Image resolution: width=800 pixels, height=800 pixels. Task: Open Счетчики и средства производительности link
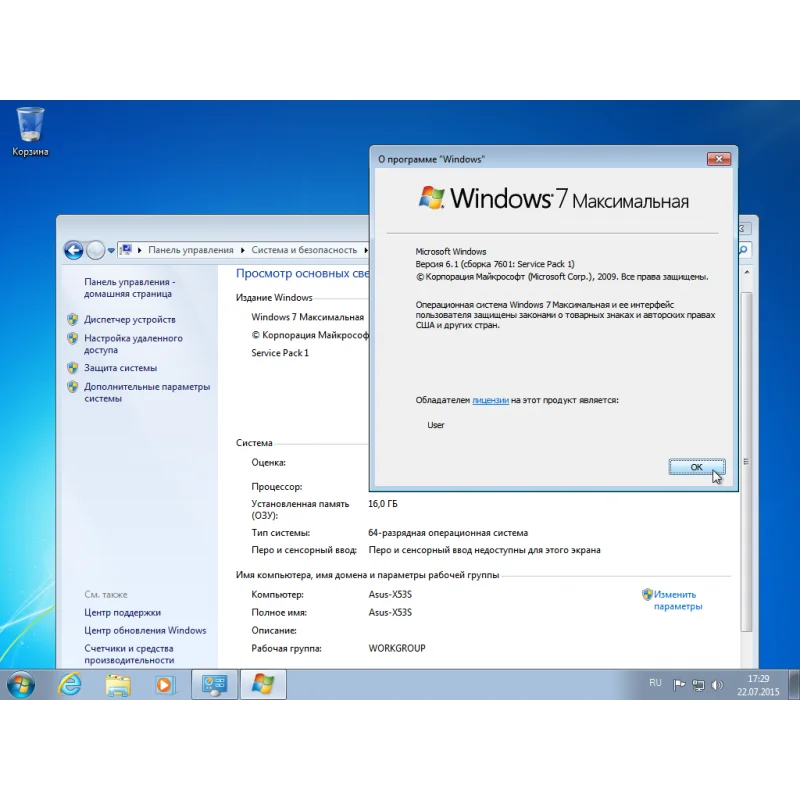129,654
